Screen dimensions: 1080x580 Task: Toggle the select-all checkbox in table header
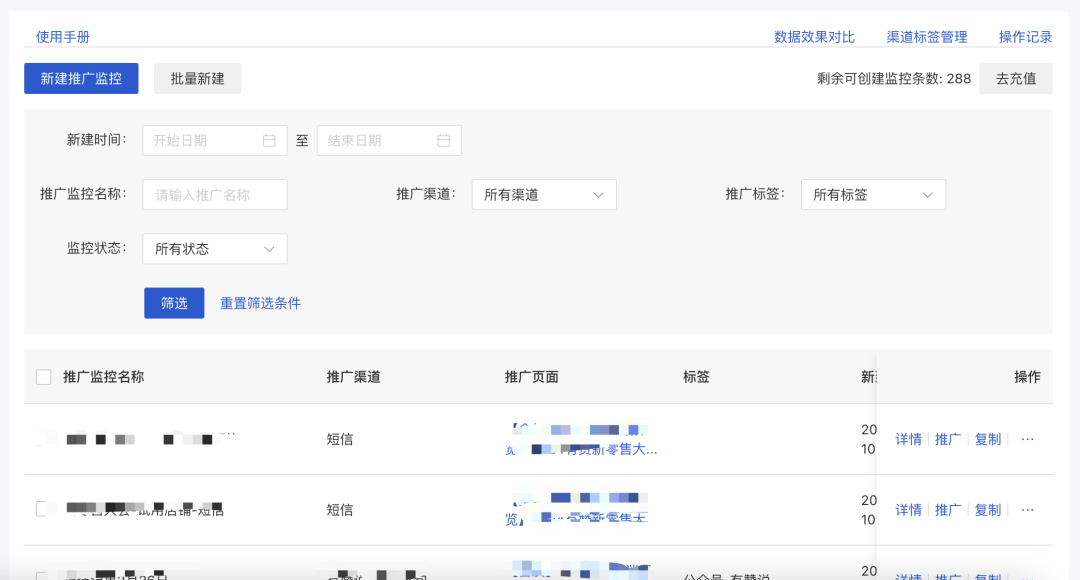[x=44, y=376]
